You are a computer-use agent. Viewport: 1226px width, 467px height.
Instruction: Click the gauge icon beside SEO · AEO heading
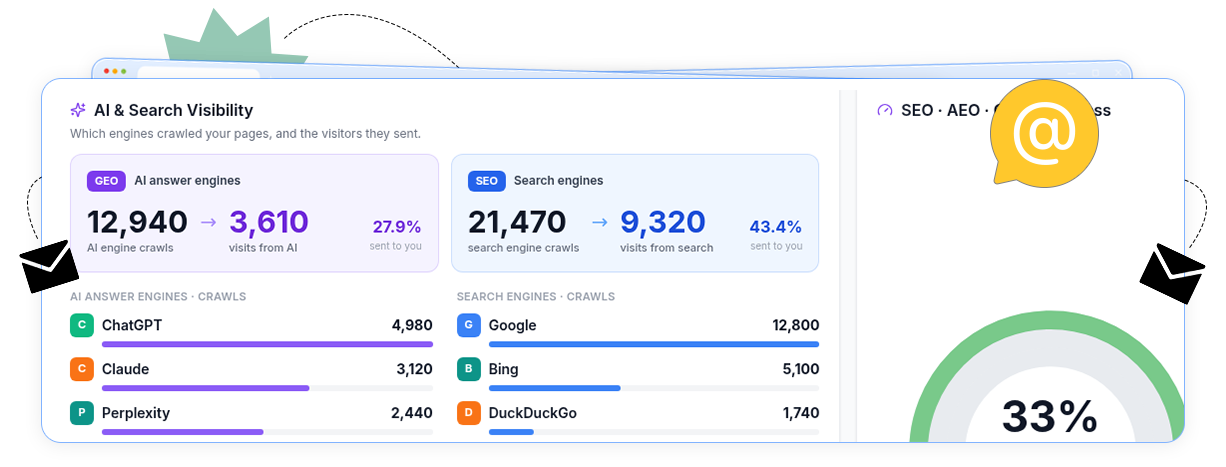coord(885,110)
